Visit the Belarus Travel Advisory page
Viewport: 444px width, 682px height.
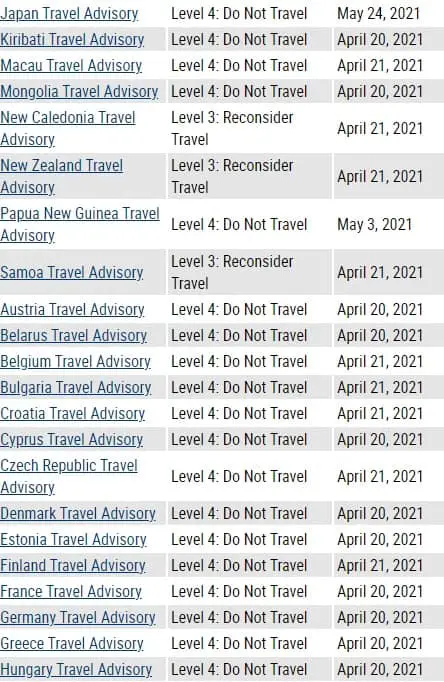click(73, 336)
